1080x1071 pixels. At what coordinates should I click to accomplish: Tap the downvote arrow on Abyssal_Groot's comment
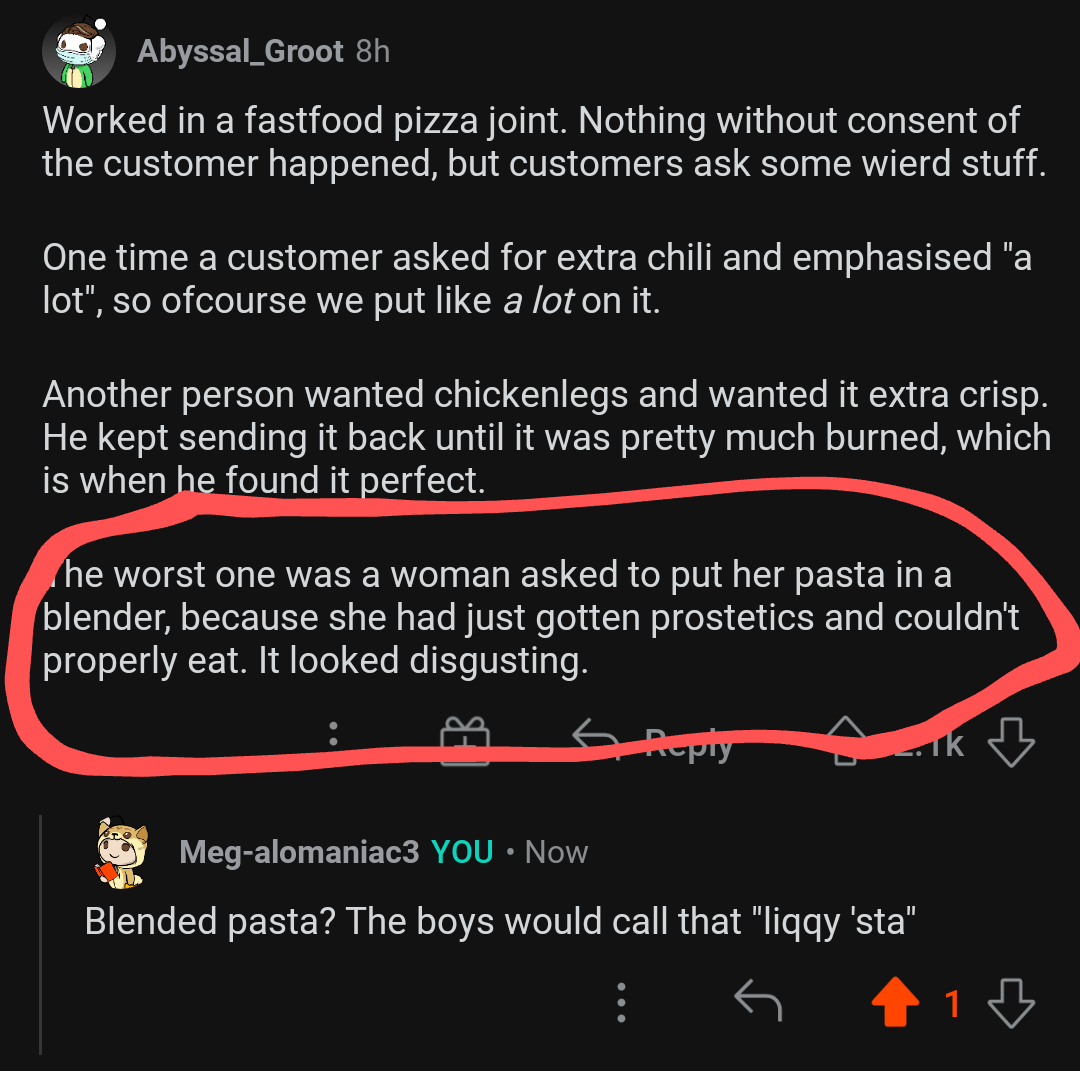(x=1012, y=743)
